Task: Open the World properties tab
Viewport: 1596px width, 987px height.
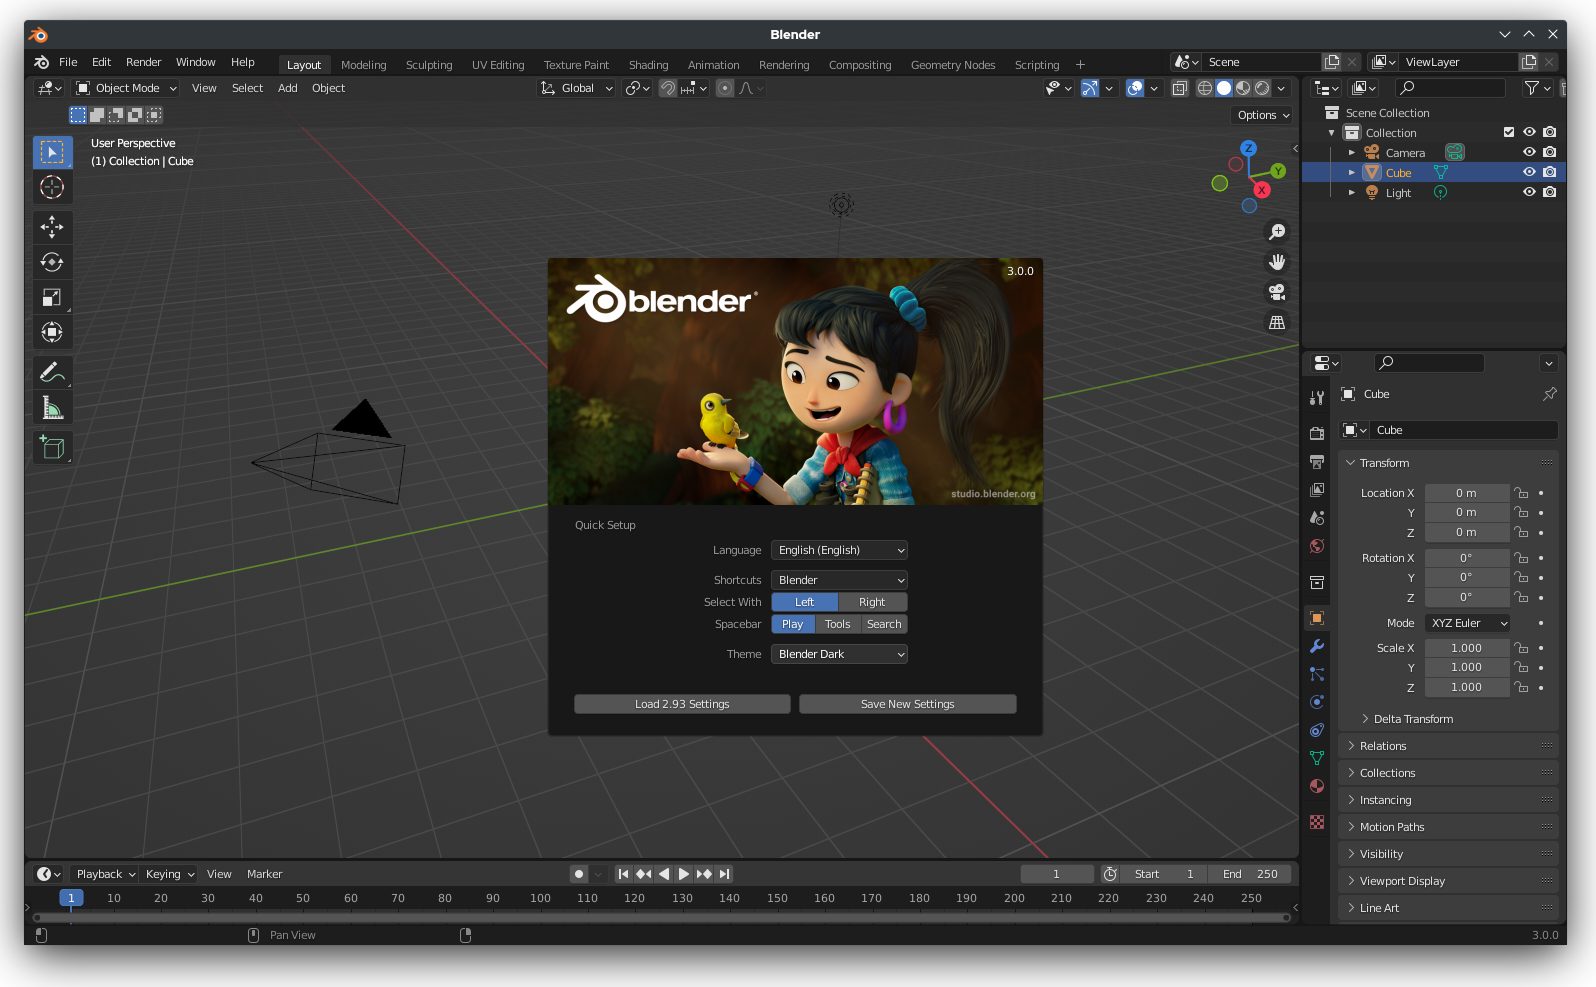Action: (1317, 546)
